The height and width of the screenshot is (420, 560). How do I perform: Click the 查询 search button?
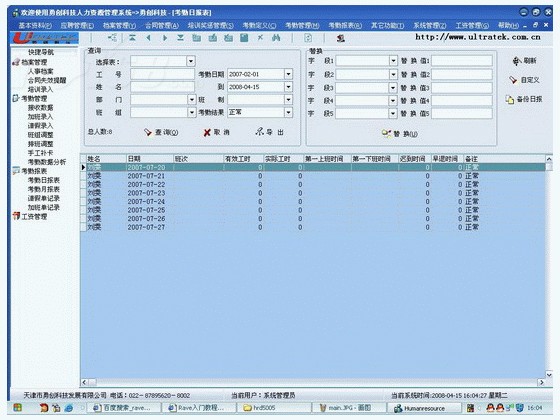(161, 132)
